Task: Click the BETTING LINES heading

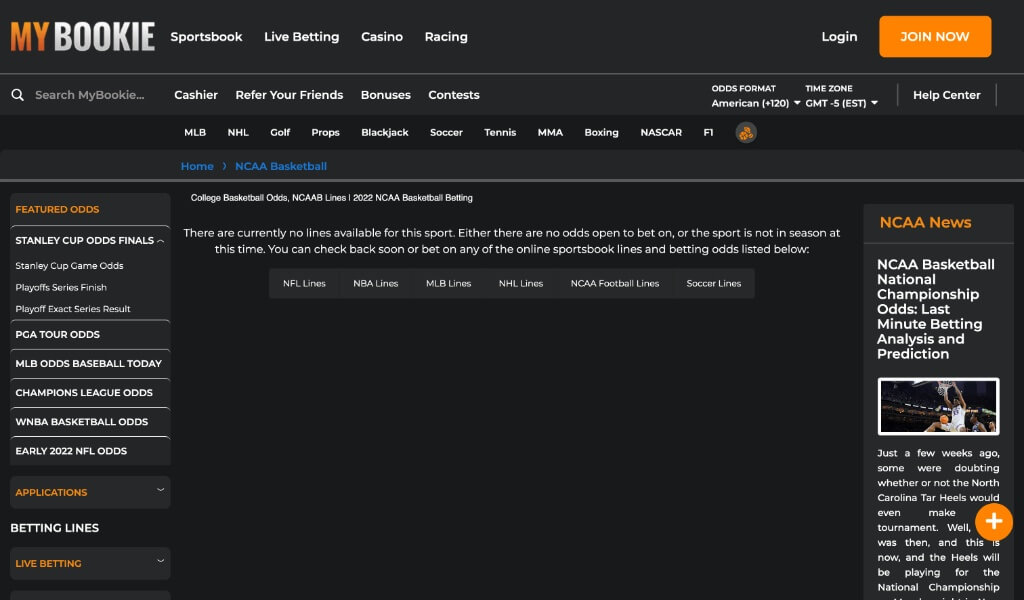Action: (x=55, y=528)
